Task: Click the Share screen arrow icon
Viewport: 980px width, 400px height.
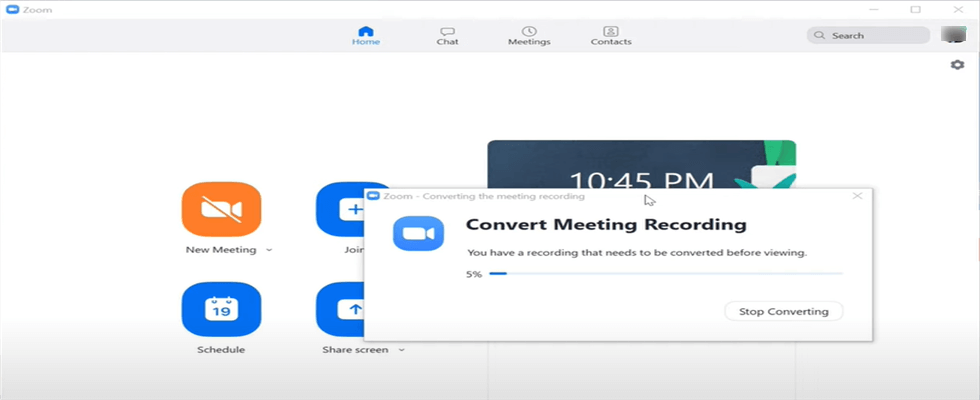Action: [341, 309]
